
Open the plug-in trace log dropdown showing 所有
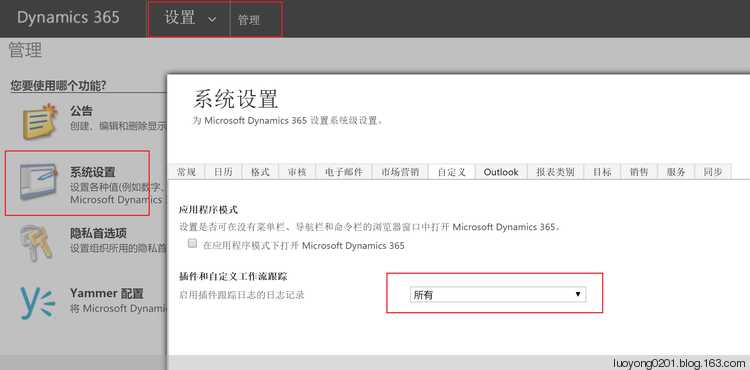497,294
